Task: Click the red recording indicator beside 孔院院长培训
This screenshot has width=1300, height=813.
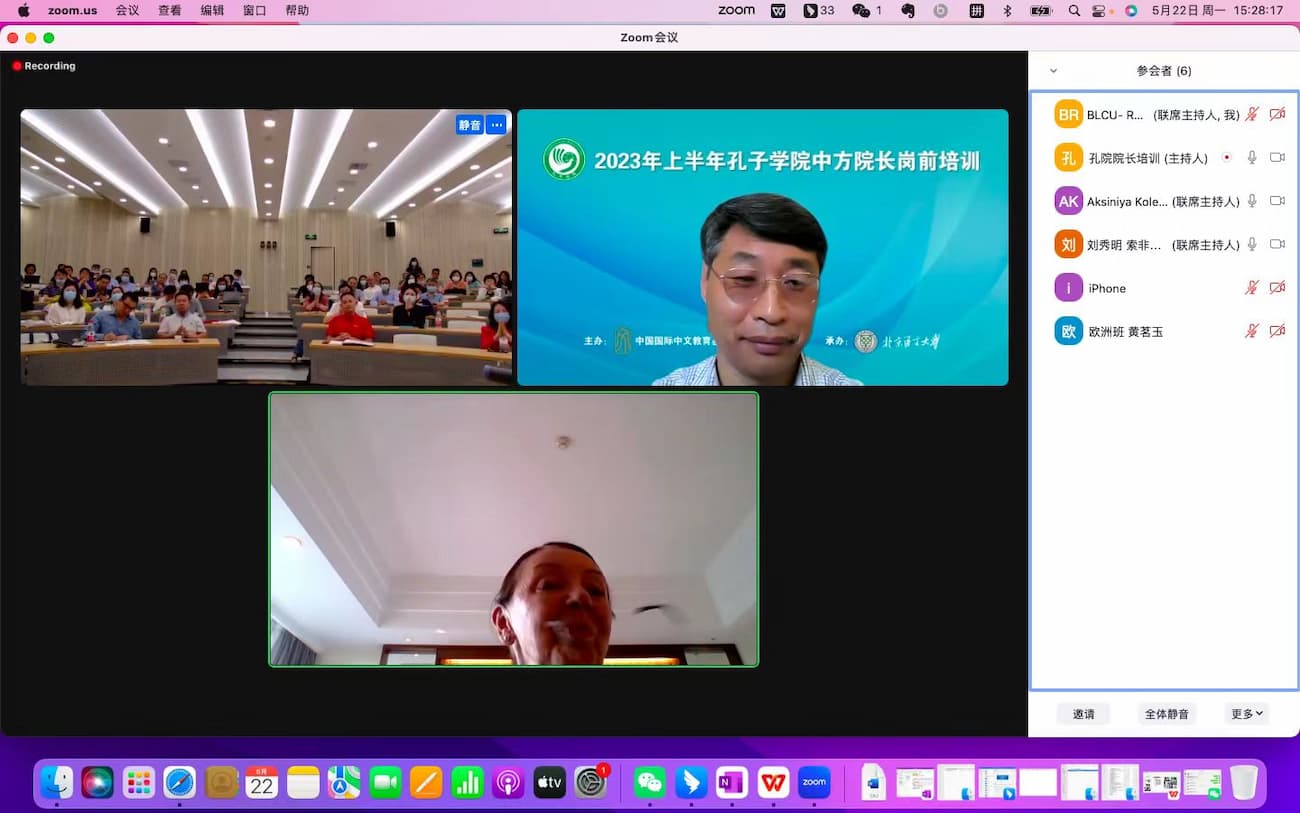Action: 1226,158
